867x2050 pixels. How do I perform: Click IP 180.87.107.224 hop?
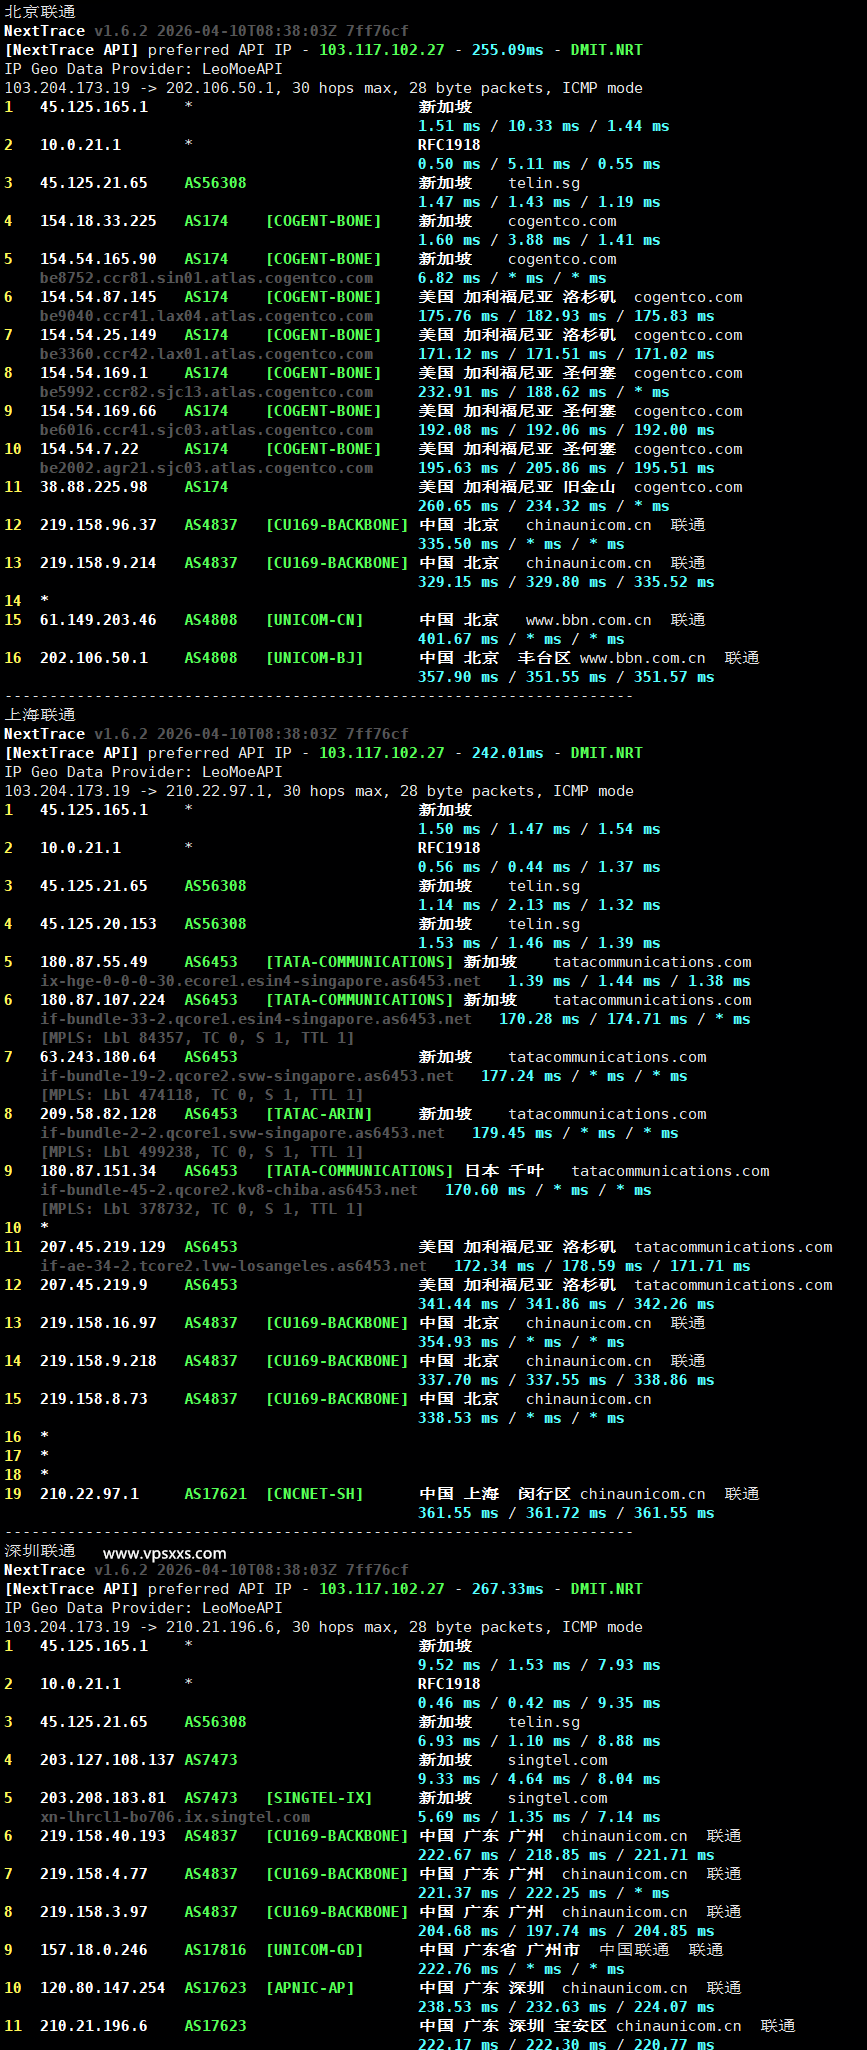pos(103,1000)
